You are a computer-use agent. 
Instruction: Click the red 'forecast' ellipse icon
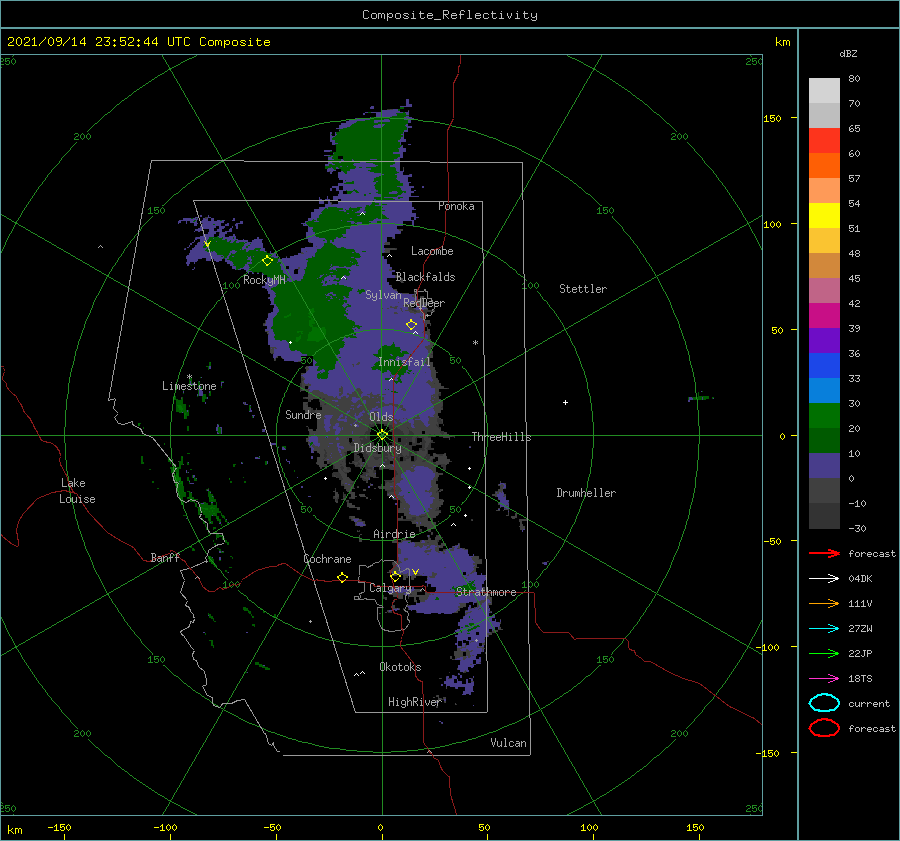click(824, 728)
